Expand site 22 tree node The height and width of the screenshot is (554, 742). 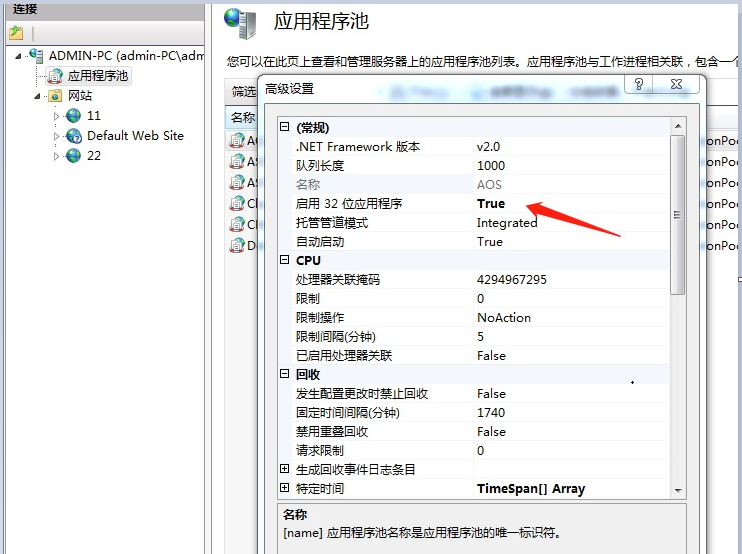tap(56, 156)
